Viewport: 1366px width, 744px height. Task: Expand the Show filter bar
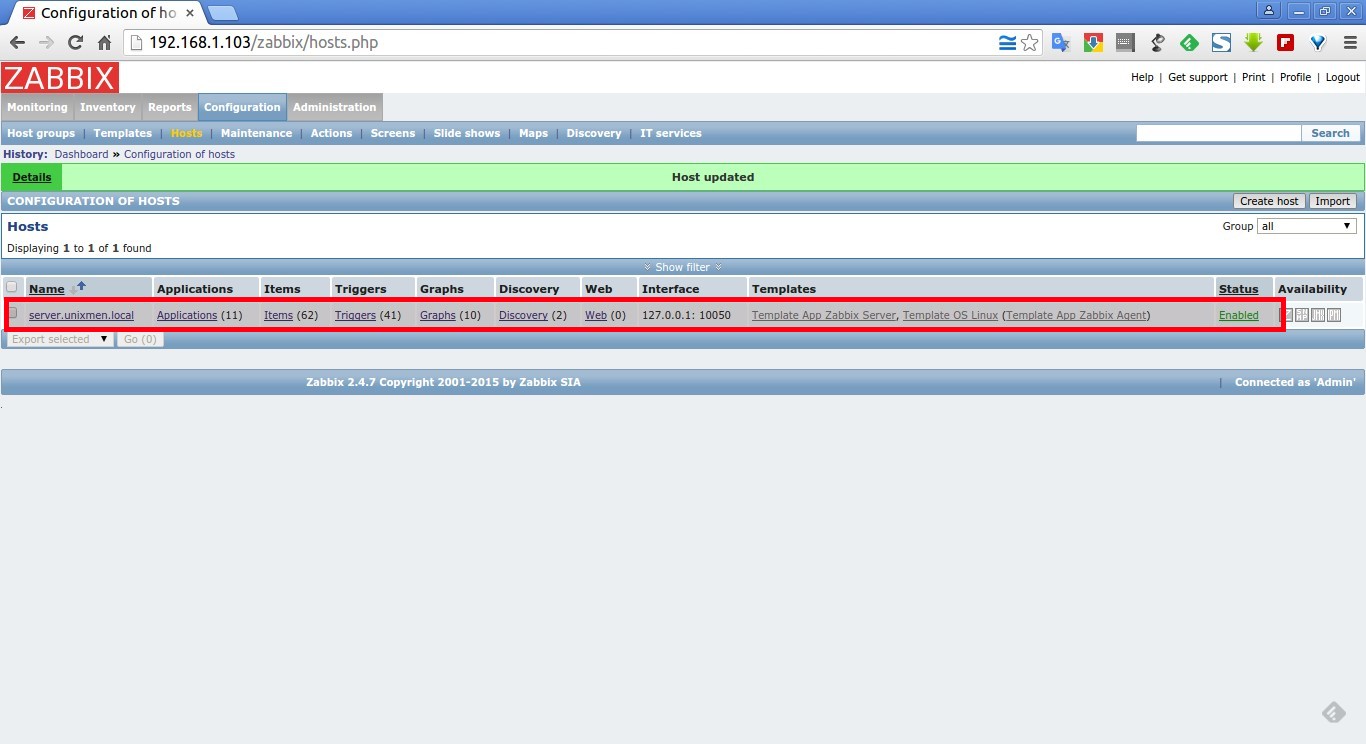pos(683,267)
